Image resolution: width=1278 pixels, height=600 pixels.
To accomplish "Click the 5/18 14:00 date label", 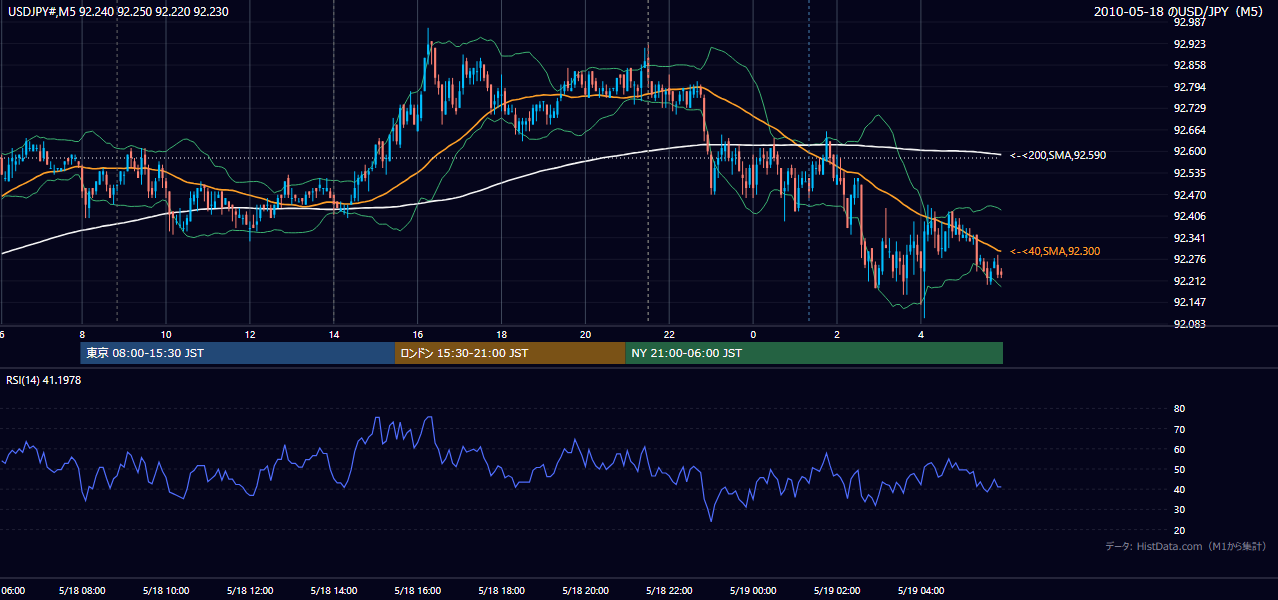I will point(334,590).
